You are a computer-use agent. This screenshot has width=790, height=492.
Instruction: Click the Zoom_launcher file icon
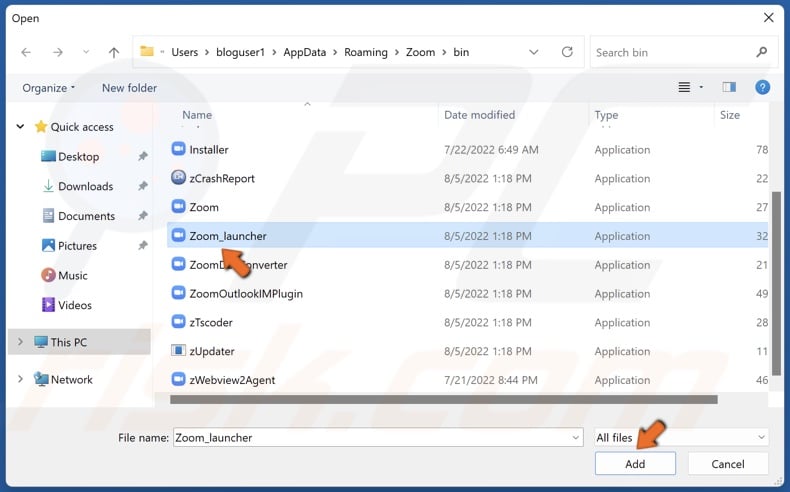coord(178,235)
